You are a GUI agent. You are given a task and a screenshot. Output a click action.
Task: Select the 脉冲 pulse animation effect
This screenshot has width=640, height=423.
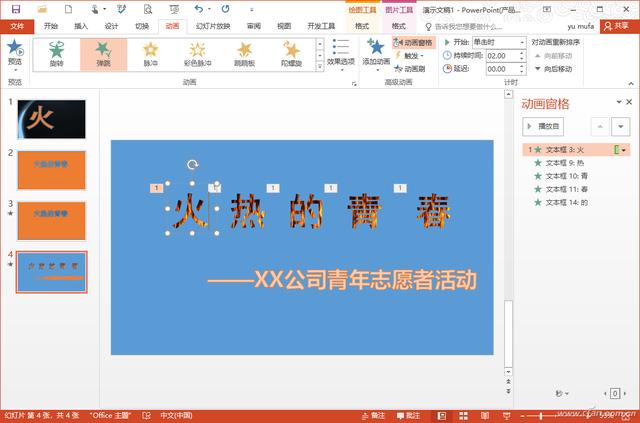point(150,54)
